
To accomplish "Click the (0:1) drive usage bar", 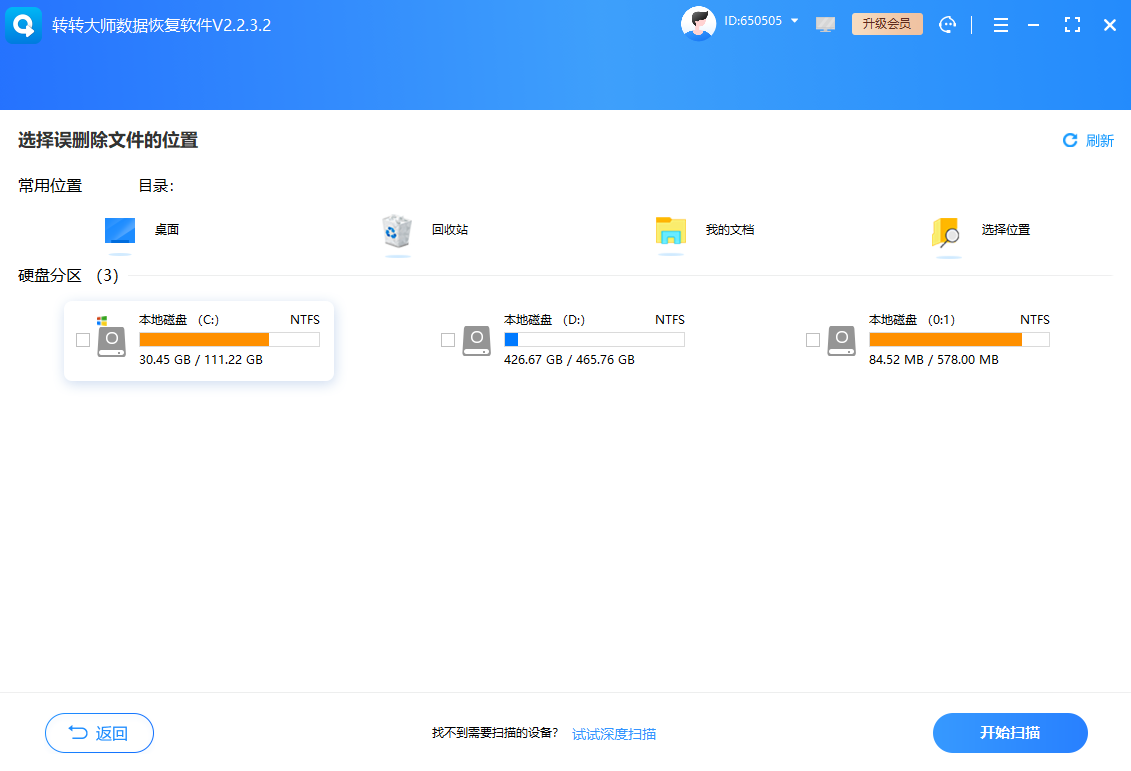I will pyautogui.click(x=959, y=340).
